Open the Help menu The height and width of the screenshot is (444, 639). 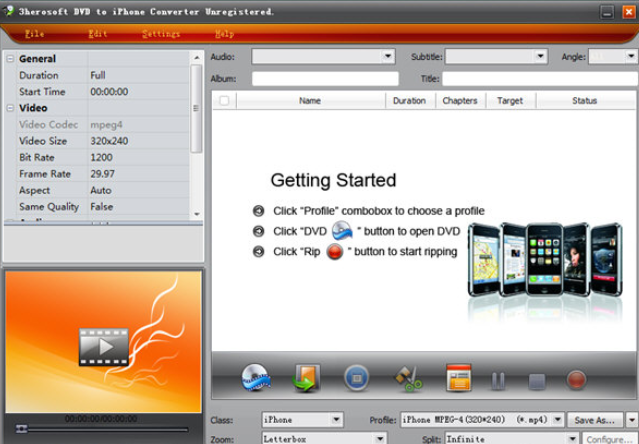pos(225,34)
